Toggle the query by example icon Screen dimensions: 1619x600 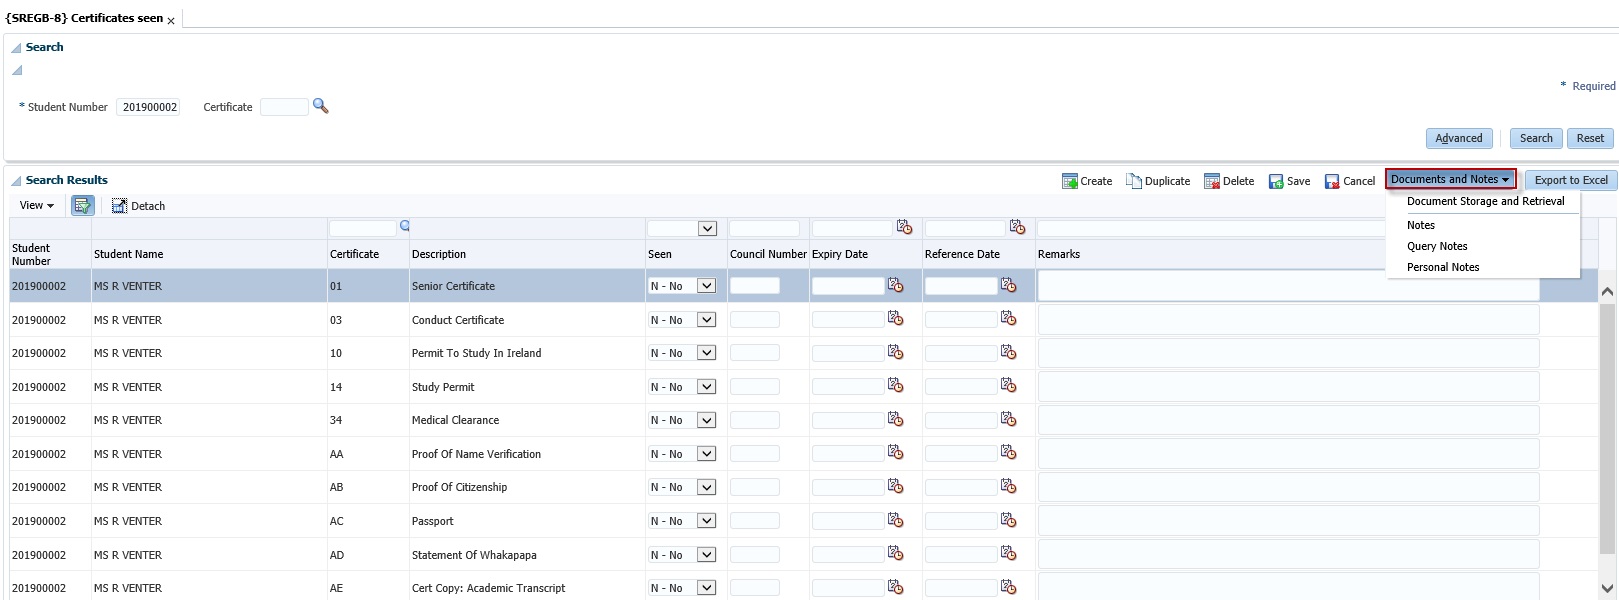(82, 205)
